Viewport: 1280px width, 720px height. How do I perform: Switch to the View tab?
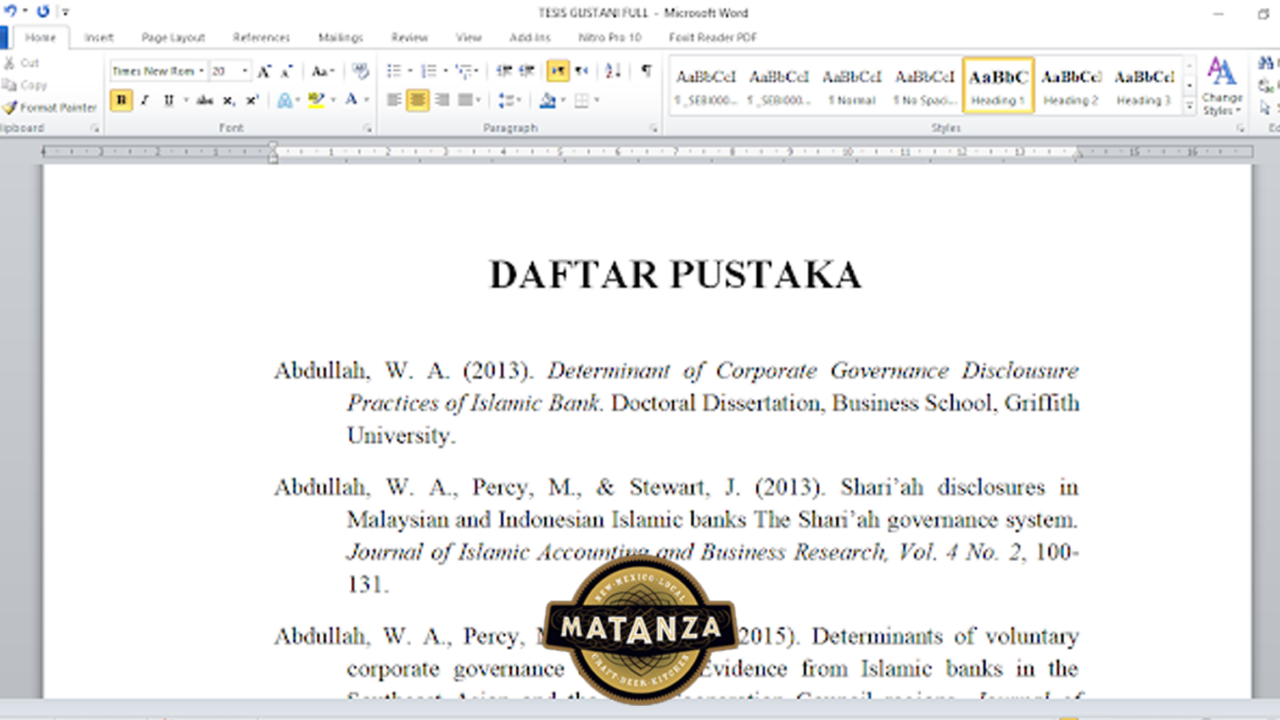tap(469, 38)
